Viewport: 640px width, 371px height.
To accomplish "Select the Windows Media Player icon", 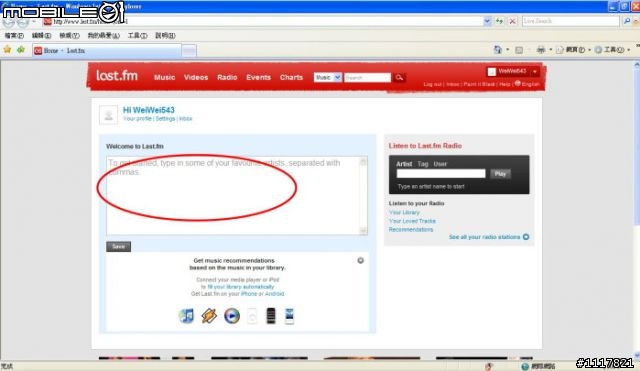I will (x=232, y=316).
